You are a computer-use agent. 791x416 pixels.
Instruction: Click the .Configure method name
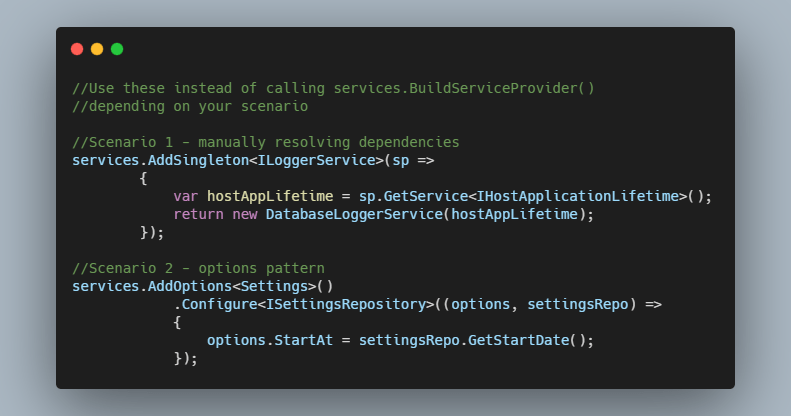pyautogui.click(x=215, y=305)
